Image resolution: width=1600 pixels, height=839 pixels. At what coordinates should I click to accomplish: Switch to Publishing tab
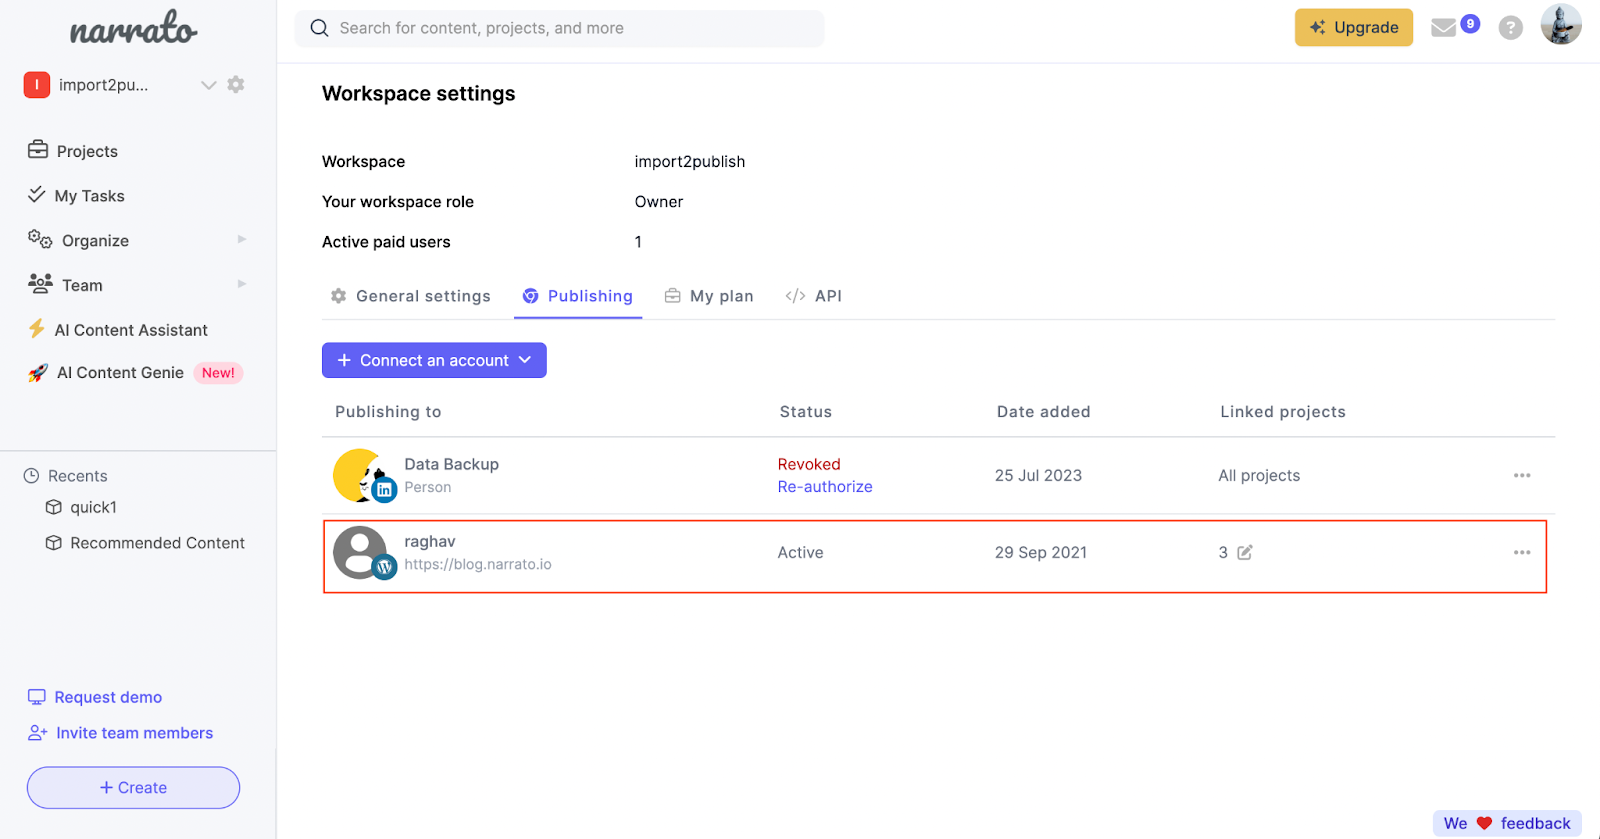(578, 296)
